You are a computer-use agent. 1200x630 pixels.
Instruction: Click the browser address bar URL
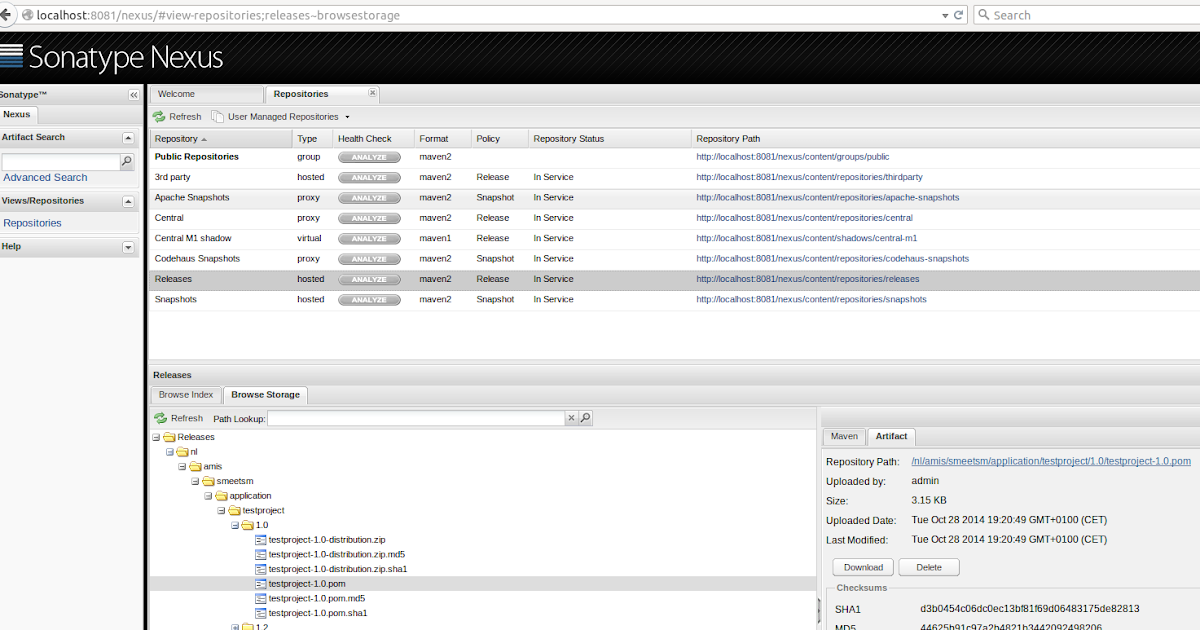[219, 15]
